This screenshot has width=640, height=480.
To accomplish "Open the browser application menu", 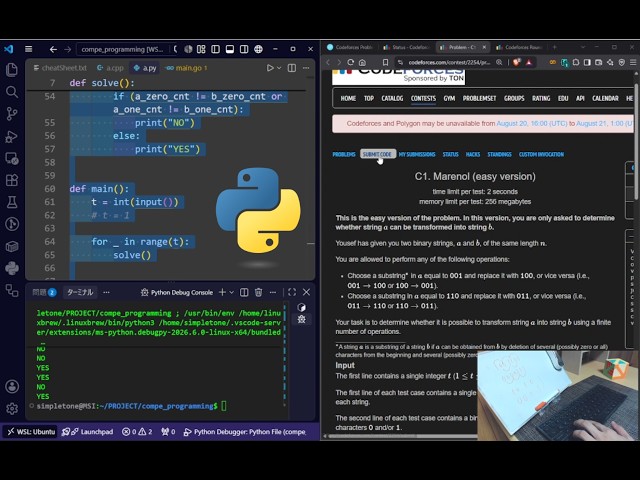I will (633, 62).
